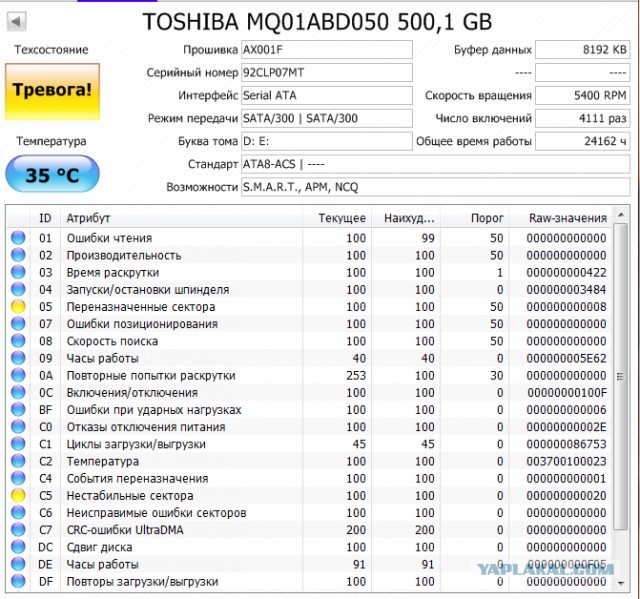Viewport: 640px width, 599px height.
Task: Select status dot of C7 CRC-ошибки UltraDMA
Action: tap(18, 530)
